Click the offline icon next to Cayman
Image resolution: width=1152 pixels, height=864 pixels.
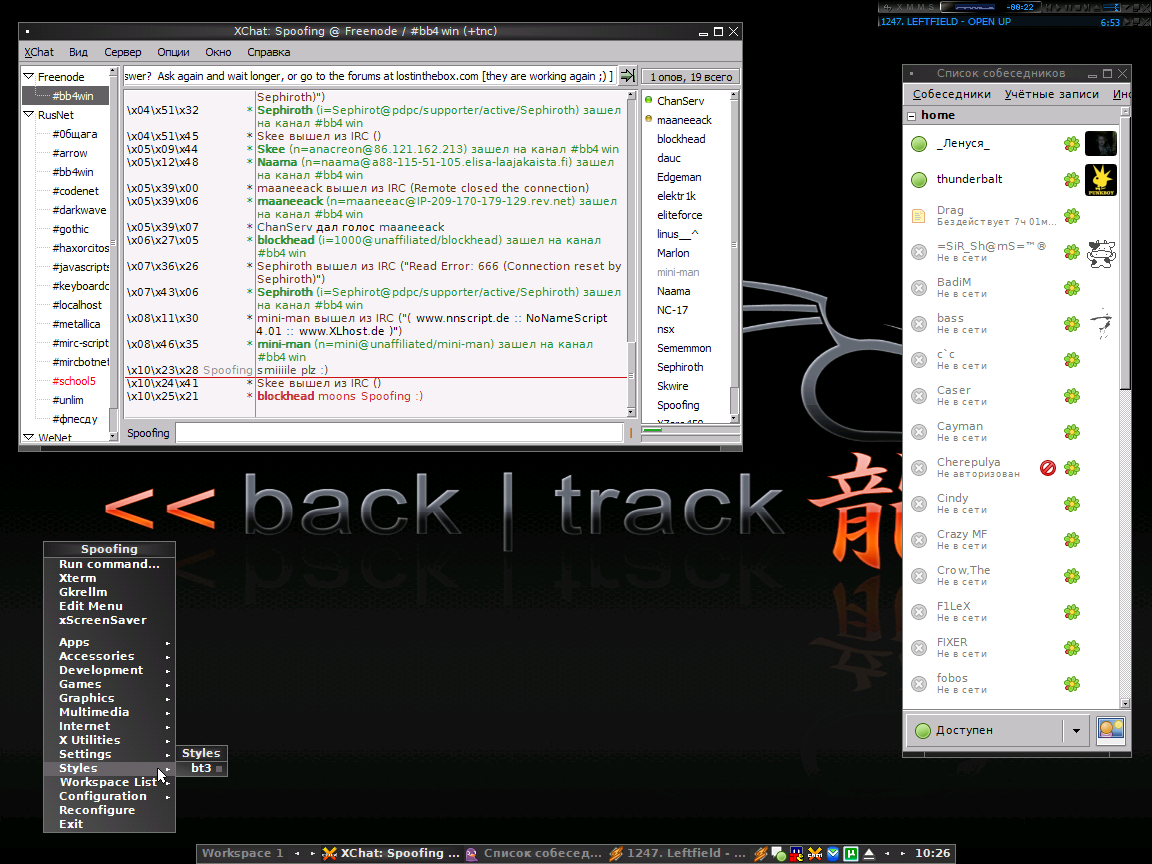click(x=919, y=432)
